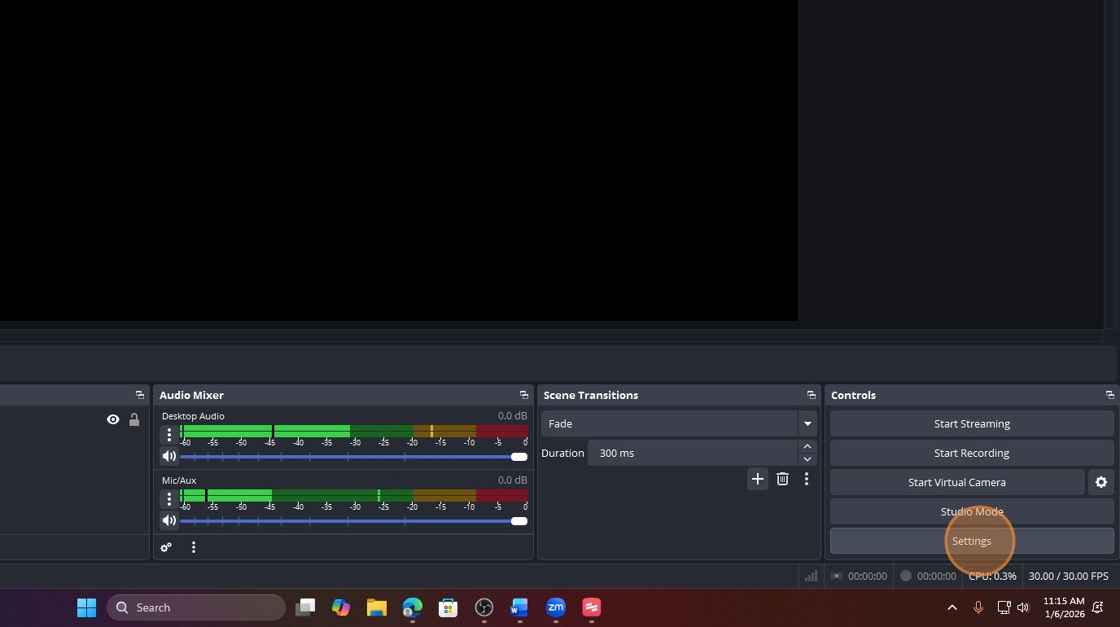Toggle source visibility with eye icon

click(x=112, y=419)
